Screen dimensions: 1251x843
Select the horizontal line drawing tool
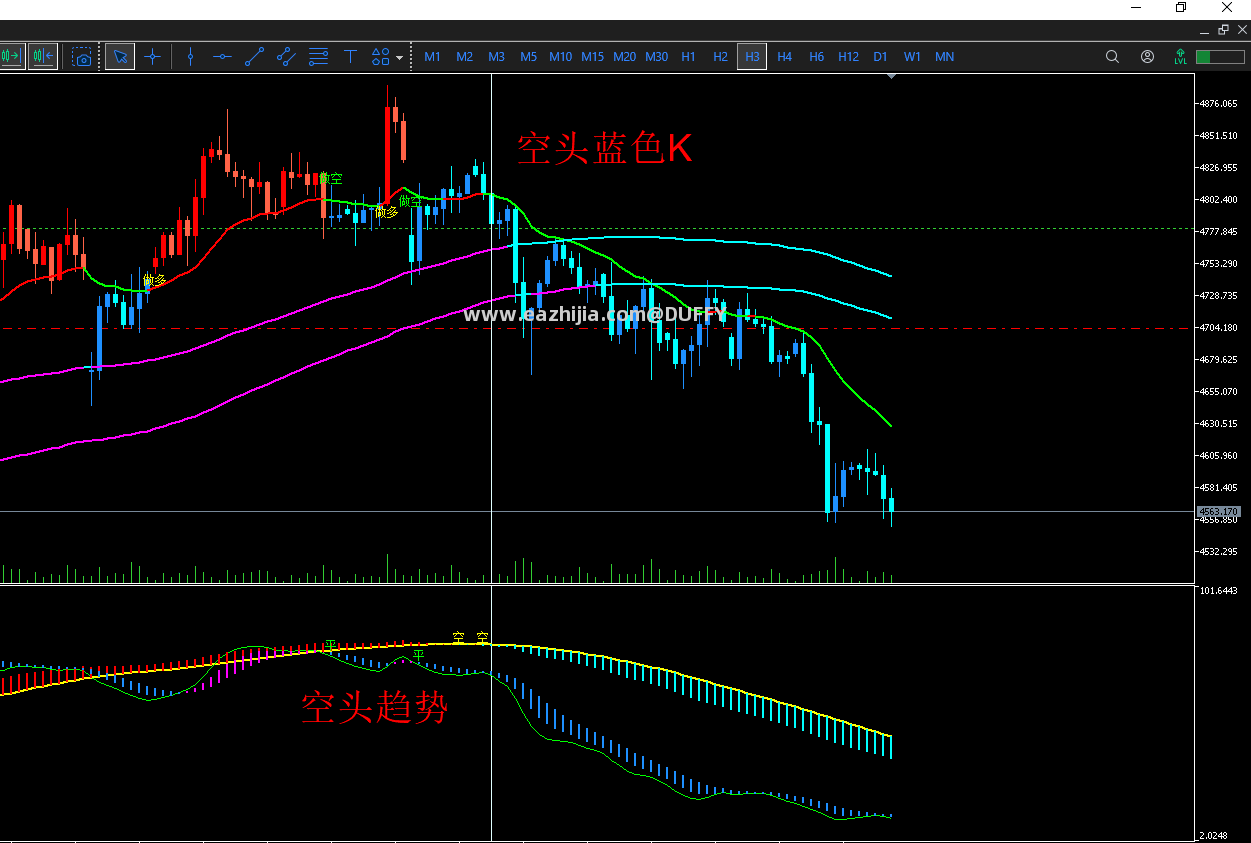coord(222,57)
